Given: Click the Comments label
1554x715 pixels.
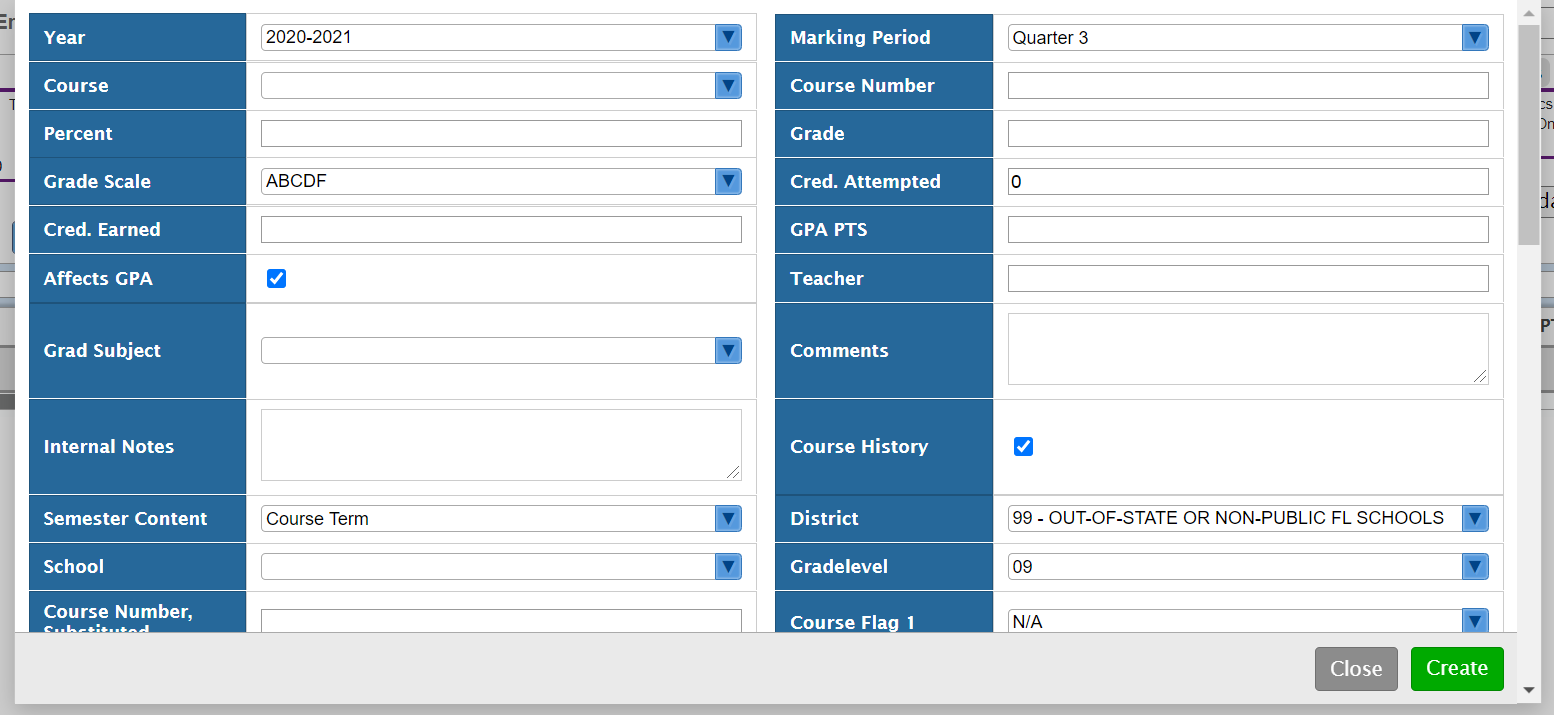Looking at the screenshot, I should click(839, 351).
